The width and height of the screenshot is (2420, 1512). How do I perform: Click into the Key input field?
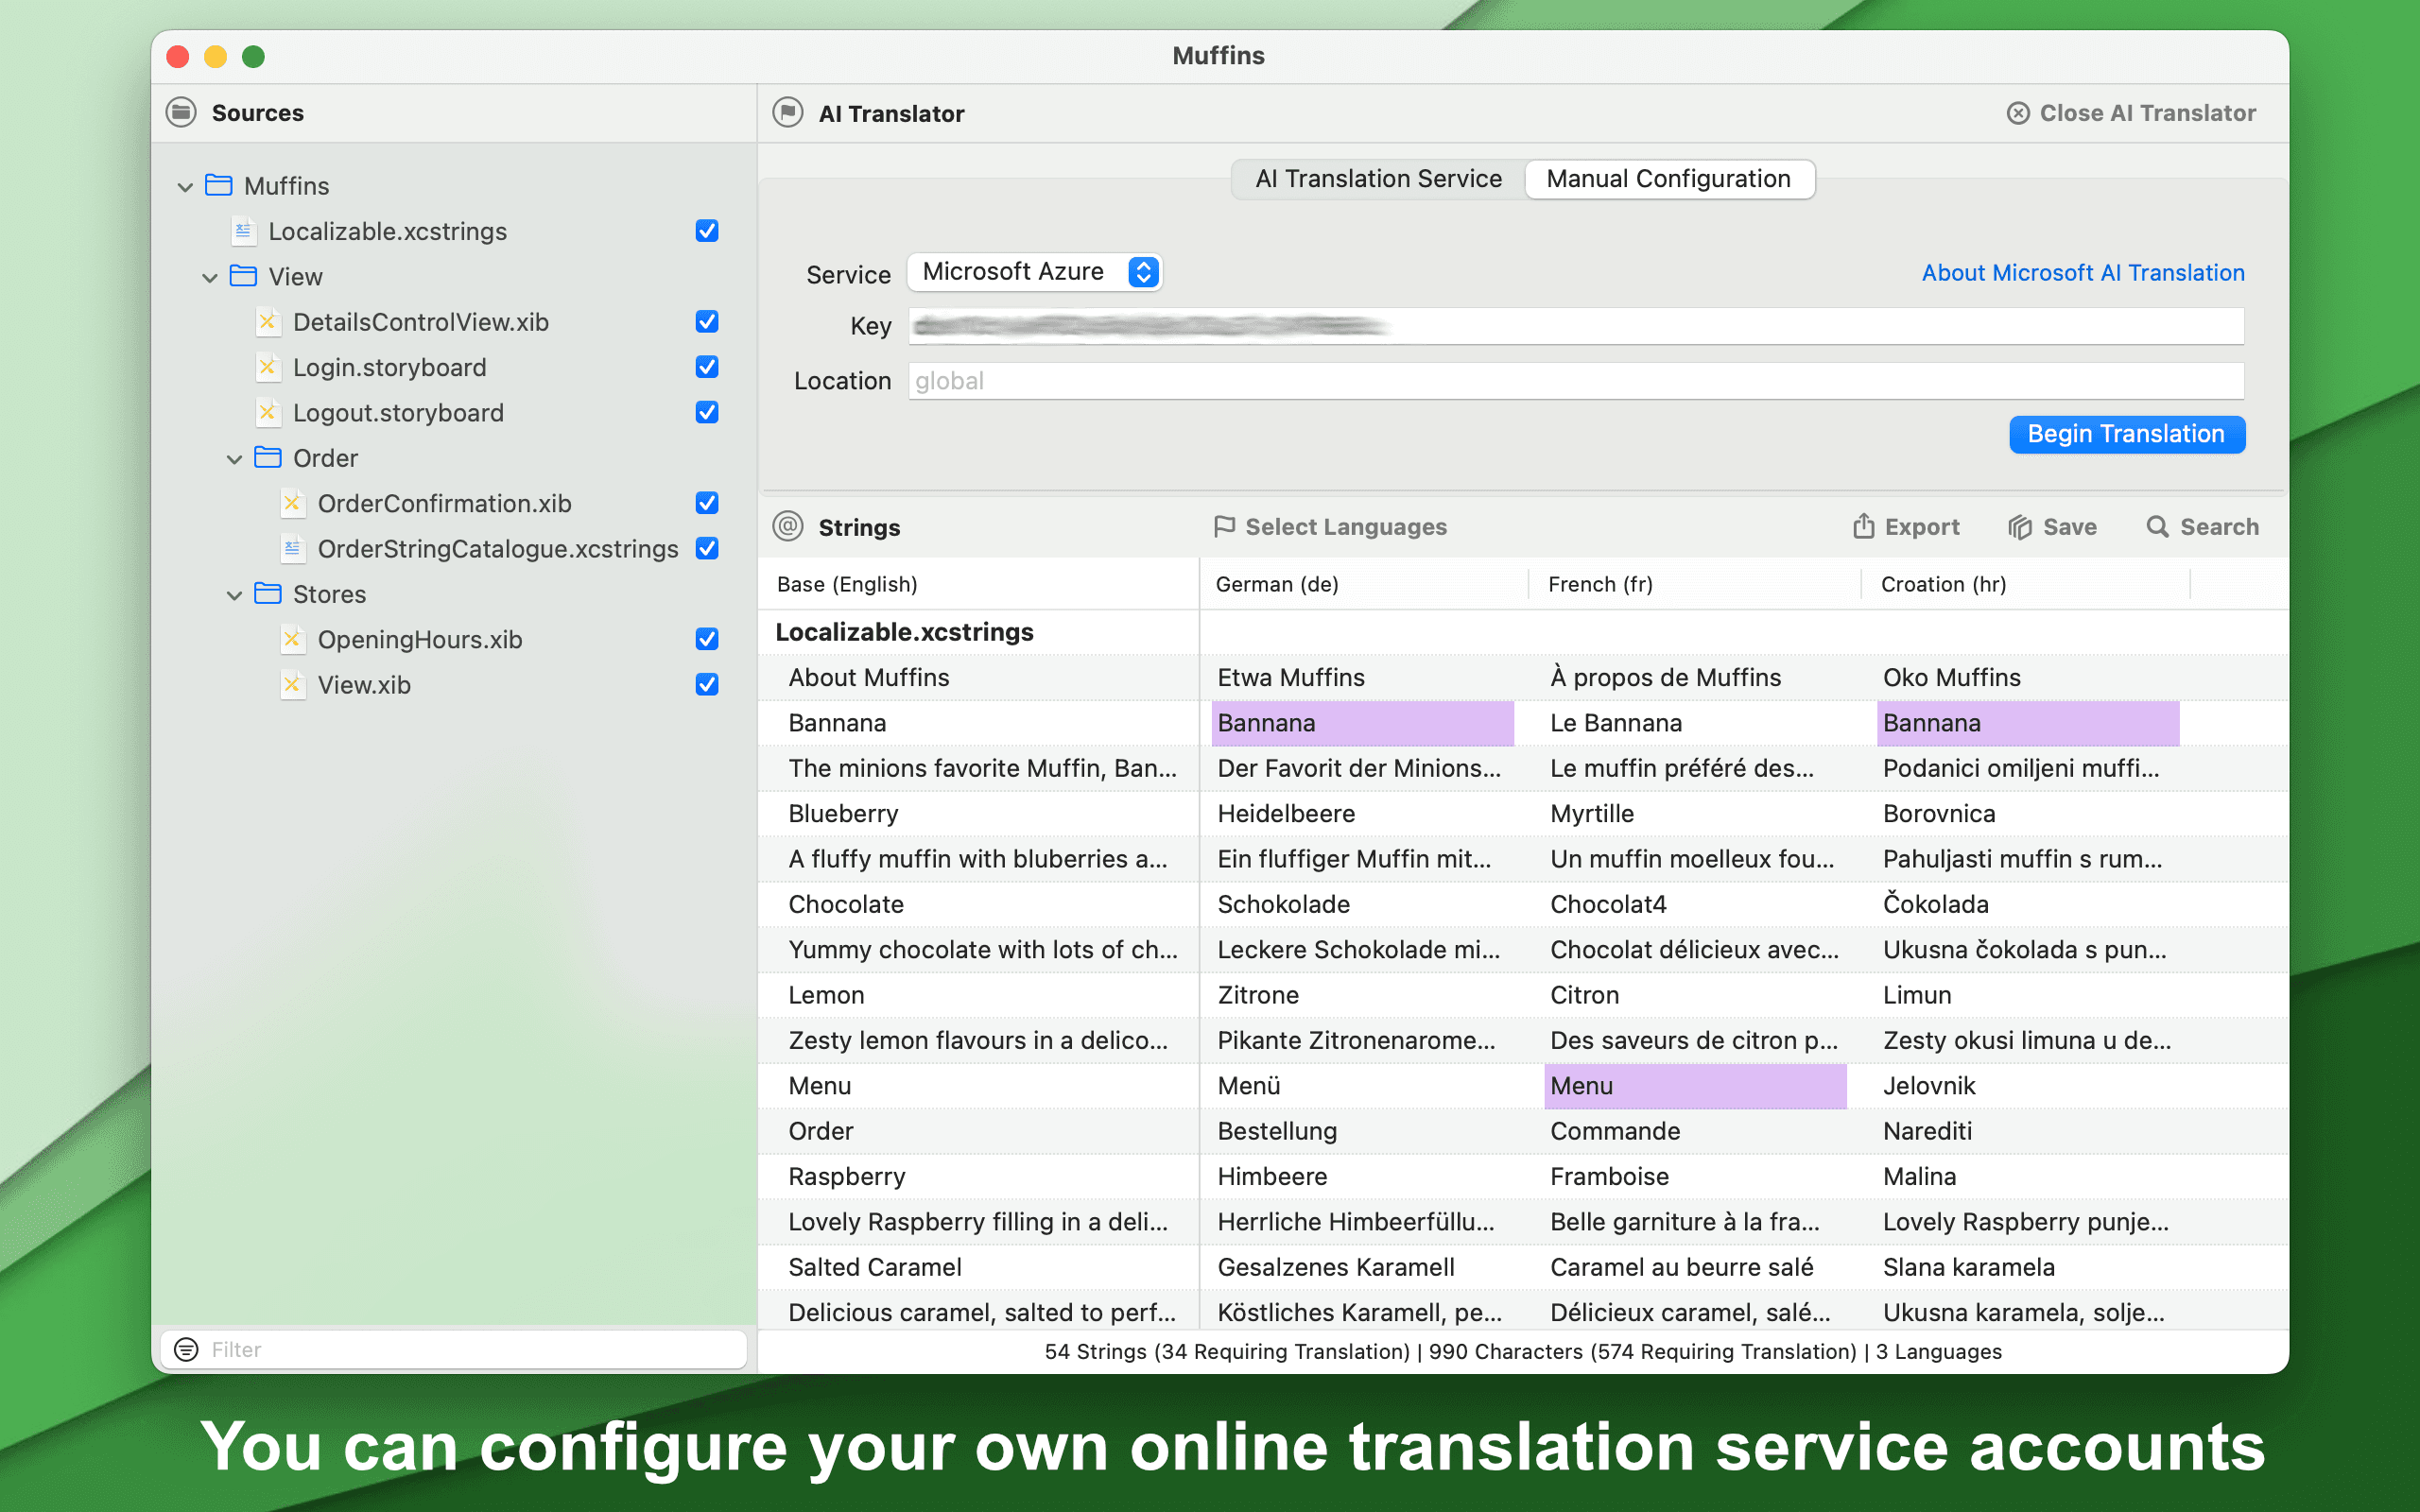[x=1576, y=326]
